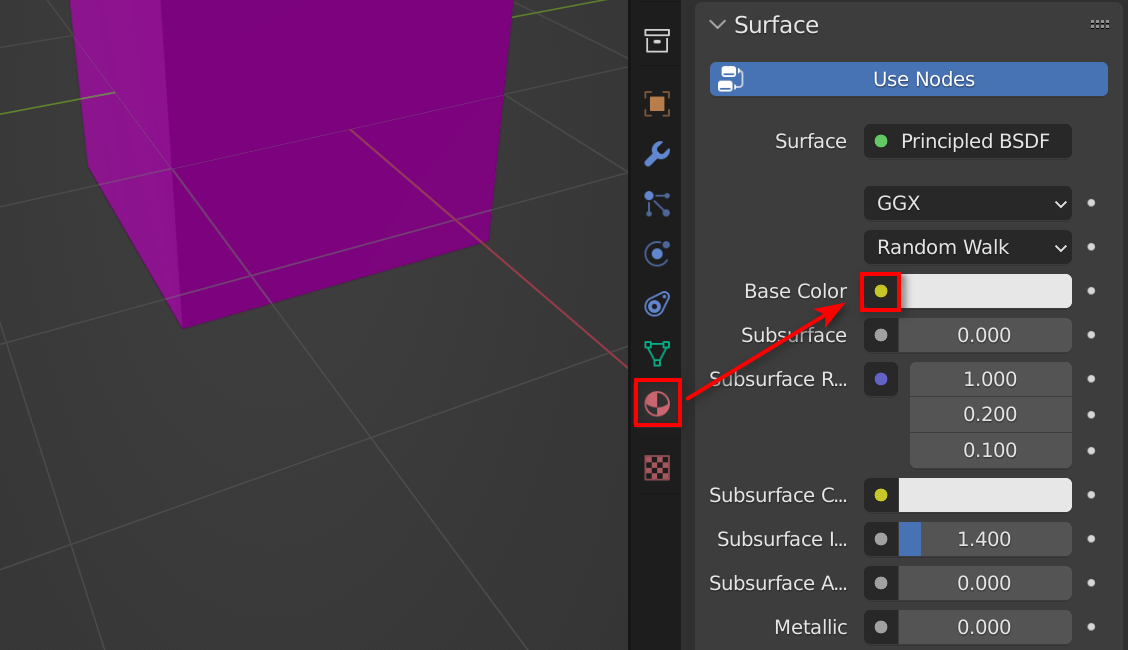Open the GGX distribution dropdown

(x=968, y=203)
